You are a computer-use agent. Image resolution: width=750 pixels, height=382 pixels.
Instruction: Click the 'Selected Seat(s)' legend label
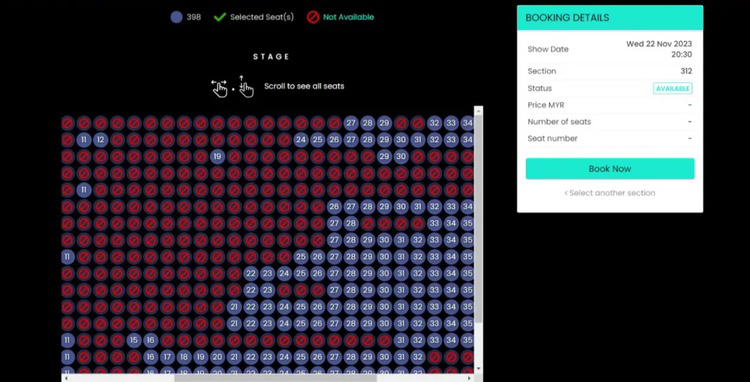[262, 17]
